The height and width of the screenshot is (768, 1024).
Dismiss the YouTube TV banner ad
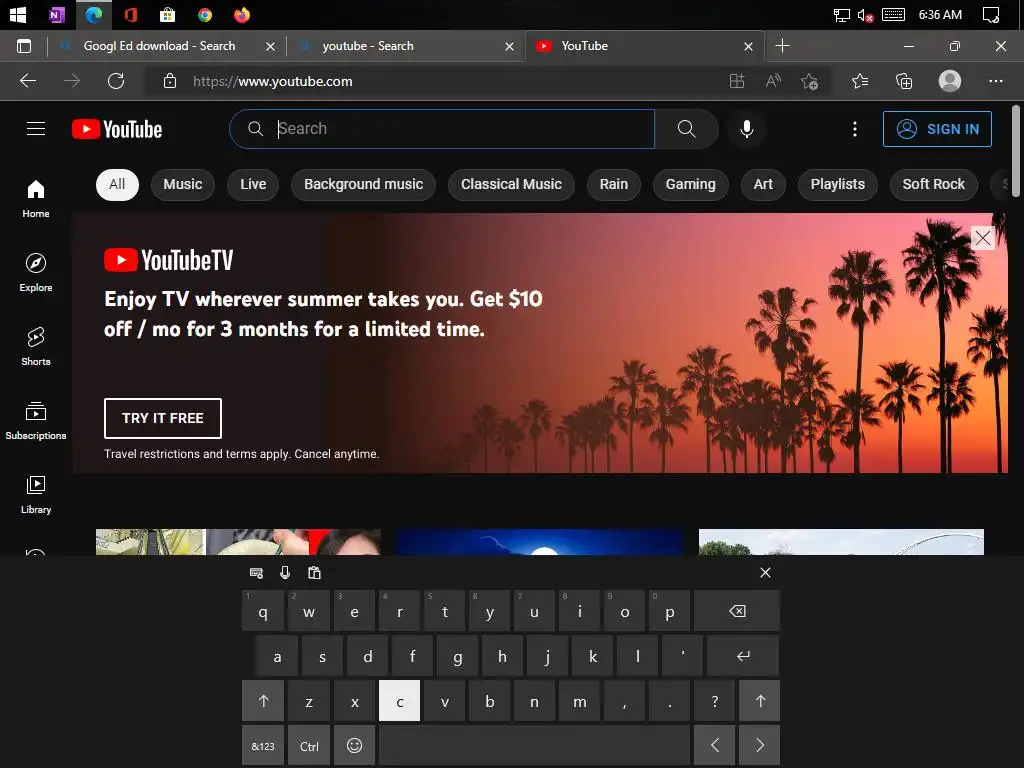point(982,238)
